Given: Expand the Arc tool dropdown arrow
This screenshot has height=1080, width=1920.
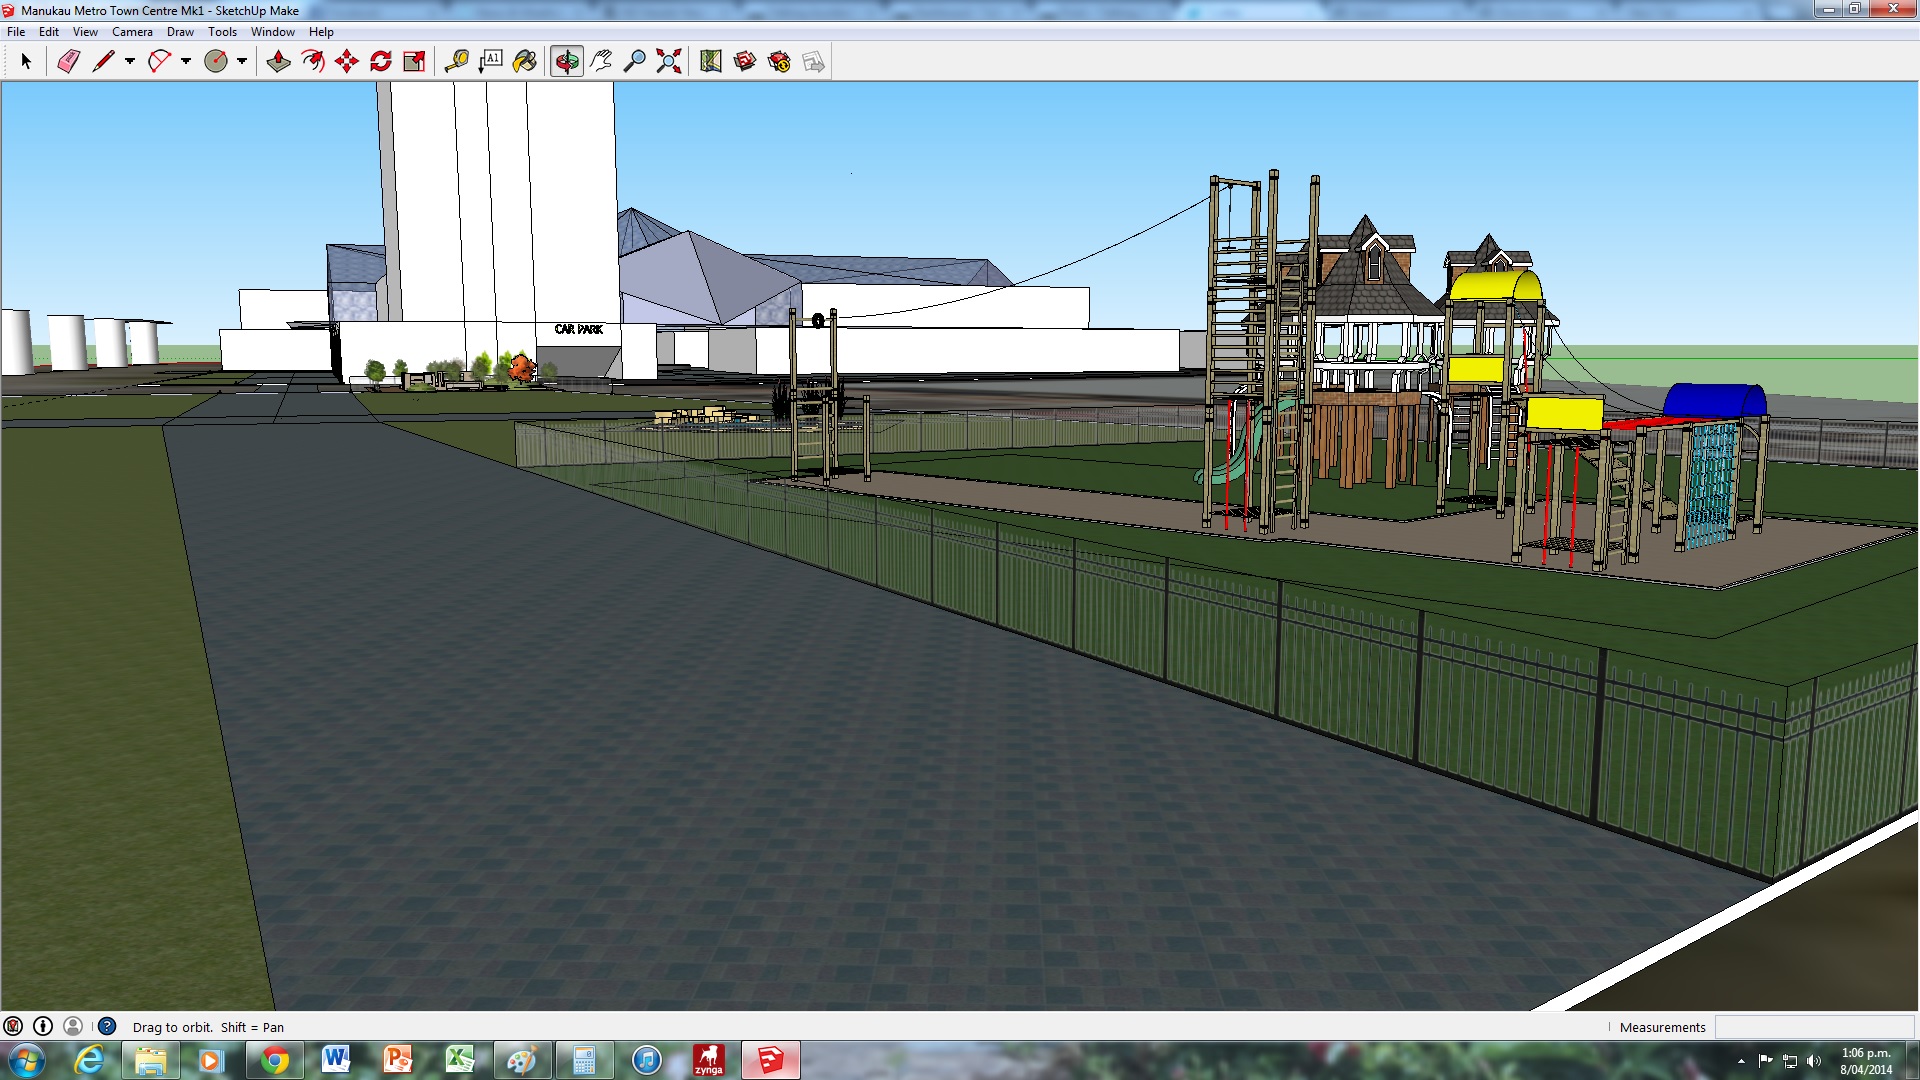Looking at the screenshot, I should pos(186,62).
